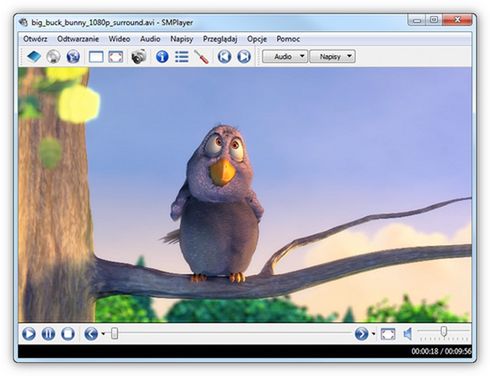
Task: Click the volume slider handle
Action: [444, 331]
